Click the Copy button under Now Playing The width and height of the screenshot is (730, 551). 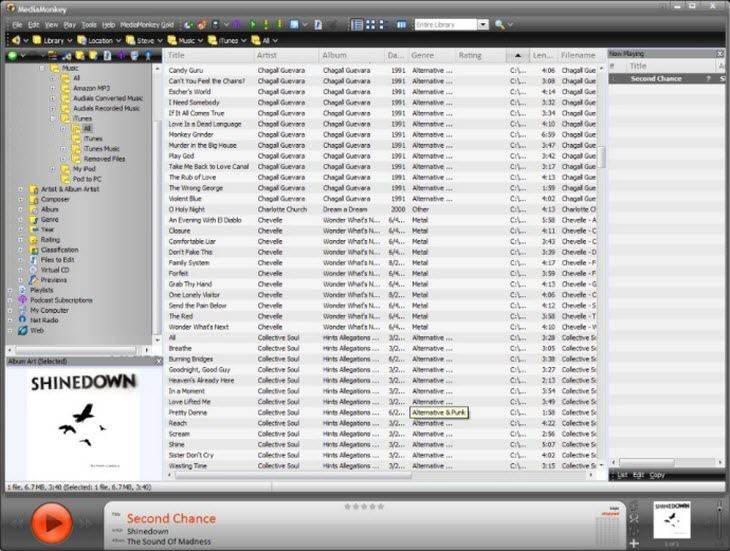tap(657, 475)
